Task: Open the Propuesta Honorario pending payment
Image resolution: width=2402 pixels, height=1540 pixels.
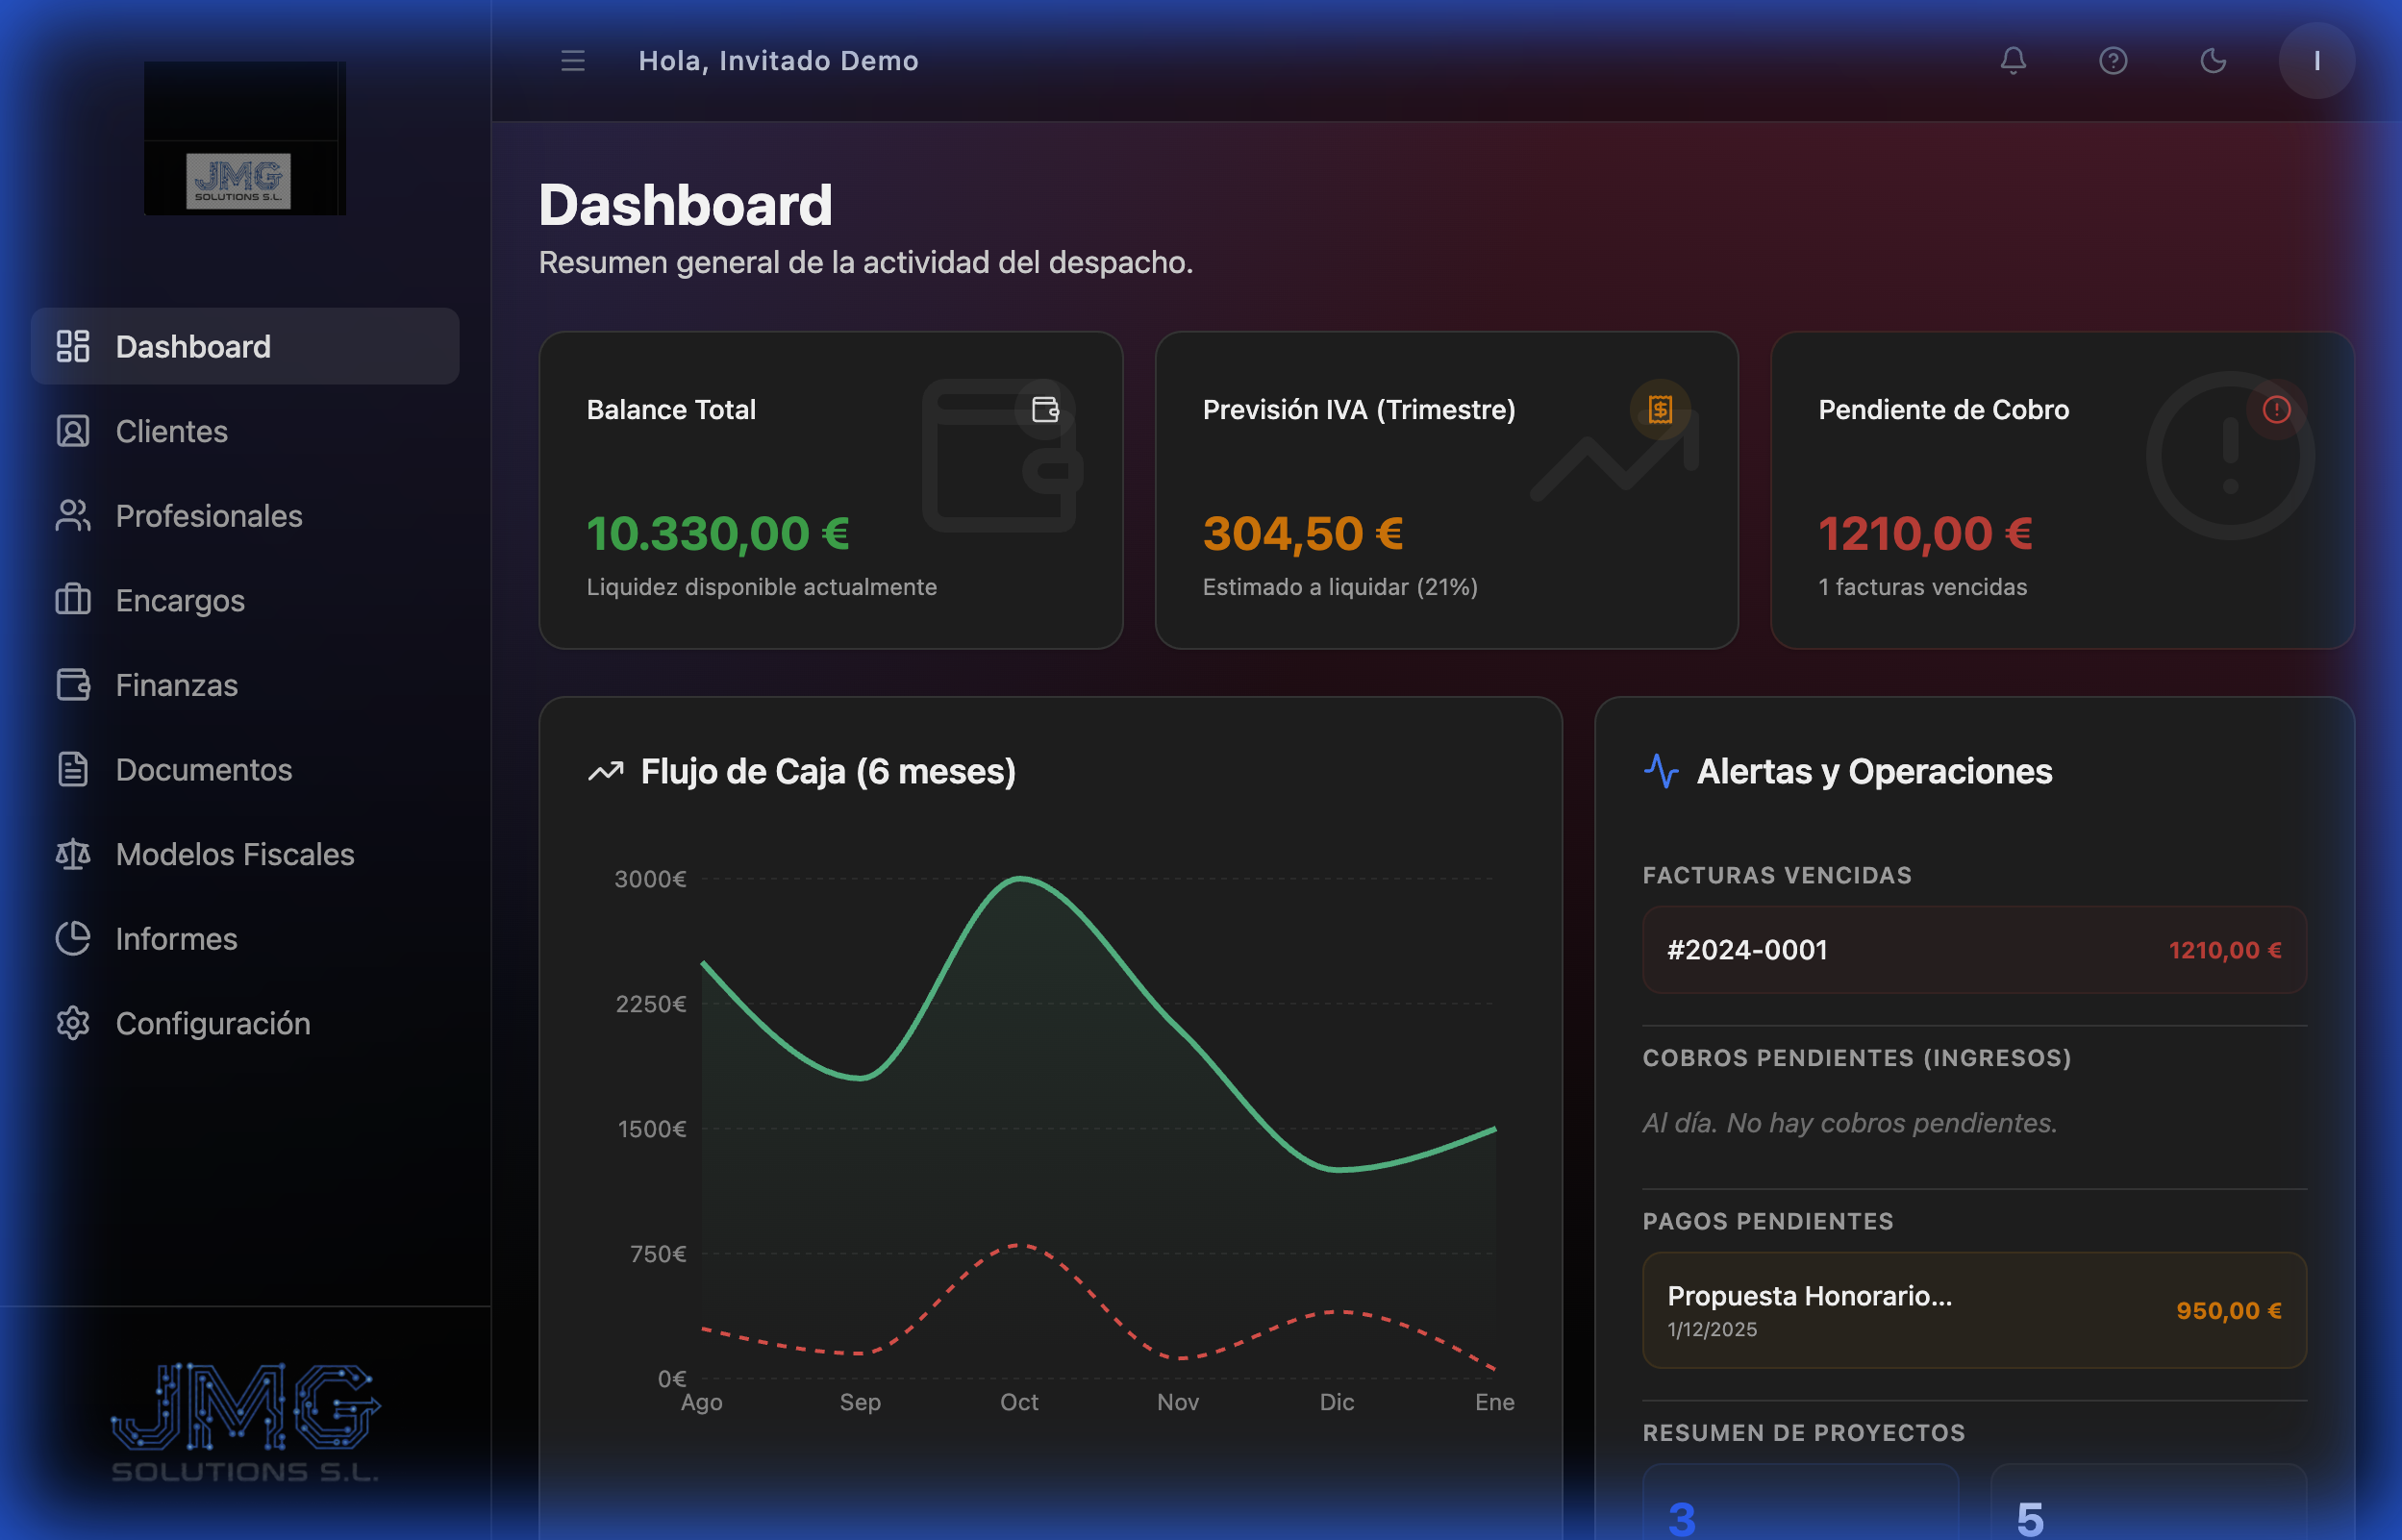Action: (x=1974, y=1310)
